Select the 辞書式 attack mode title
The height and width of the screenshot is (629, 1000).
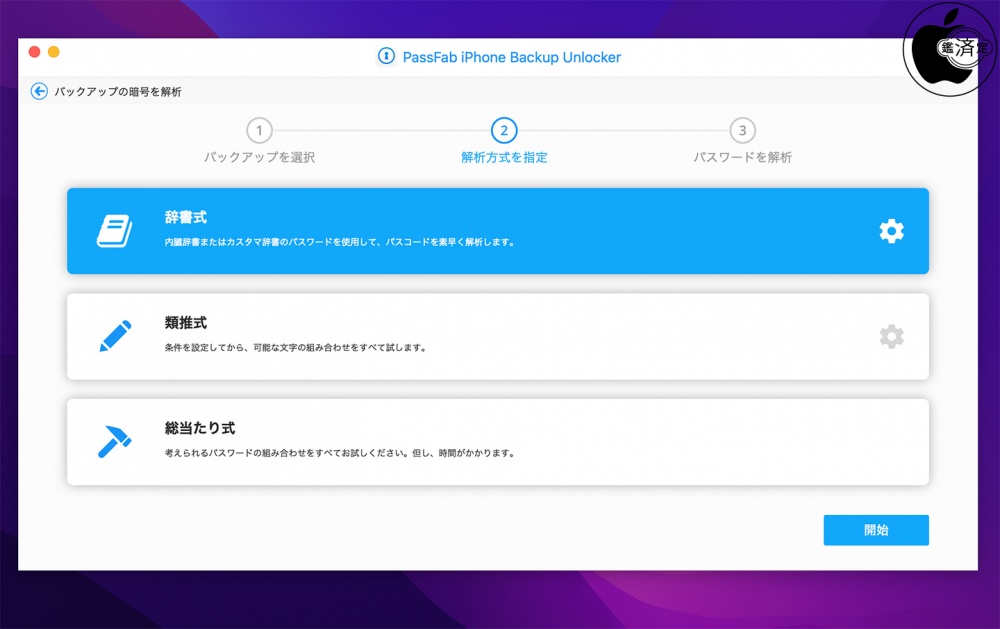pyautogui.click(x=186, y=217)
